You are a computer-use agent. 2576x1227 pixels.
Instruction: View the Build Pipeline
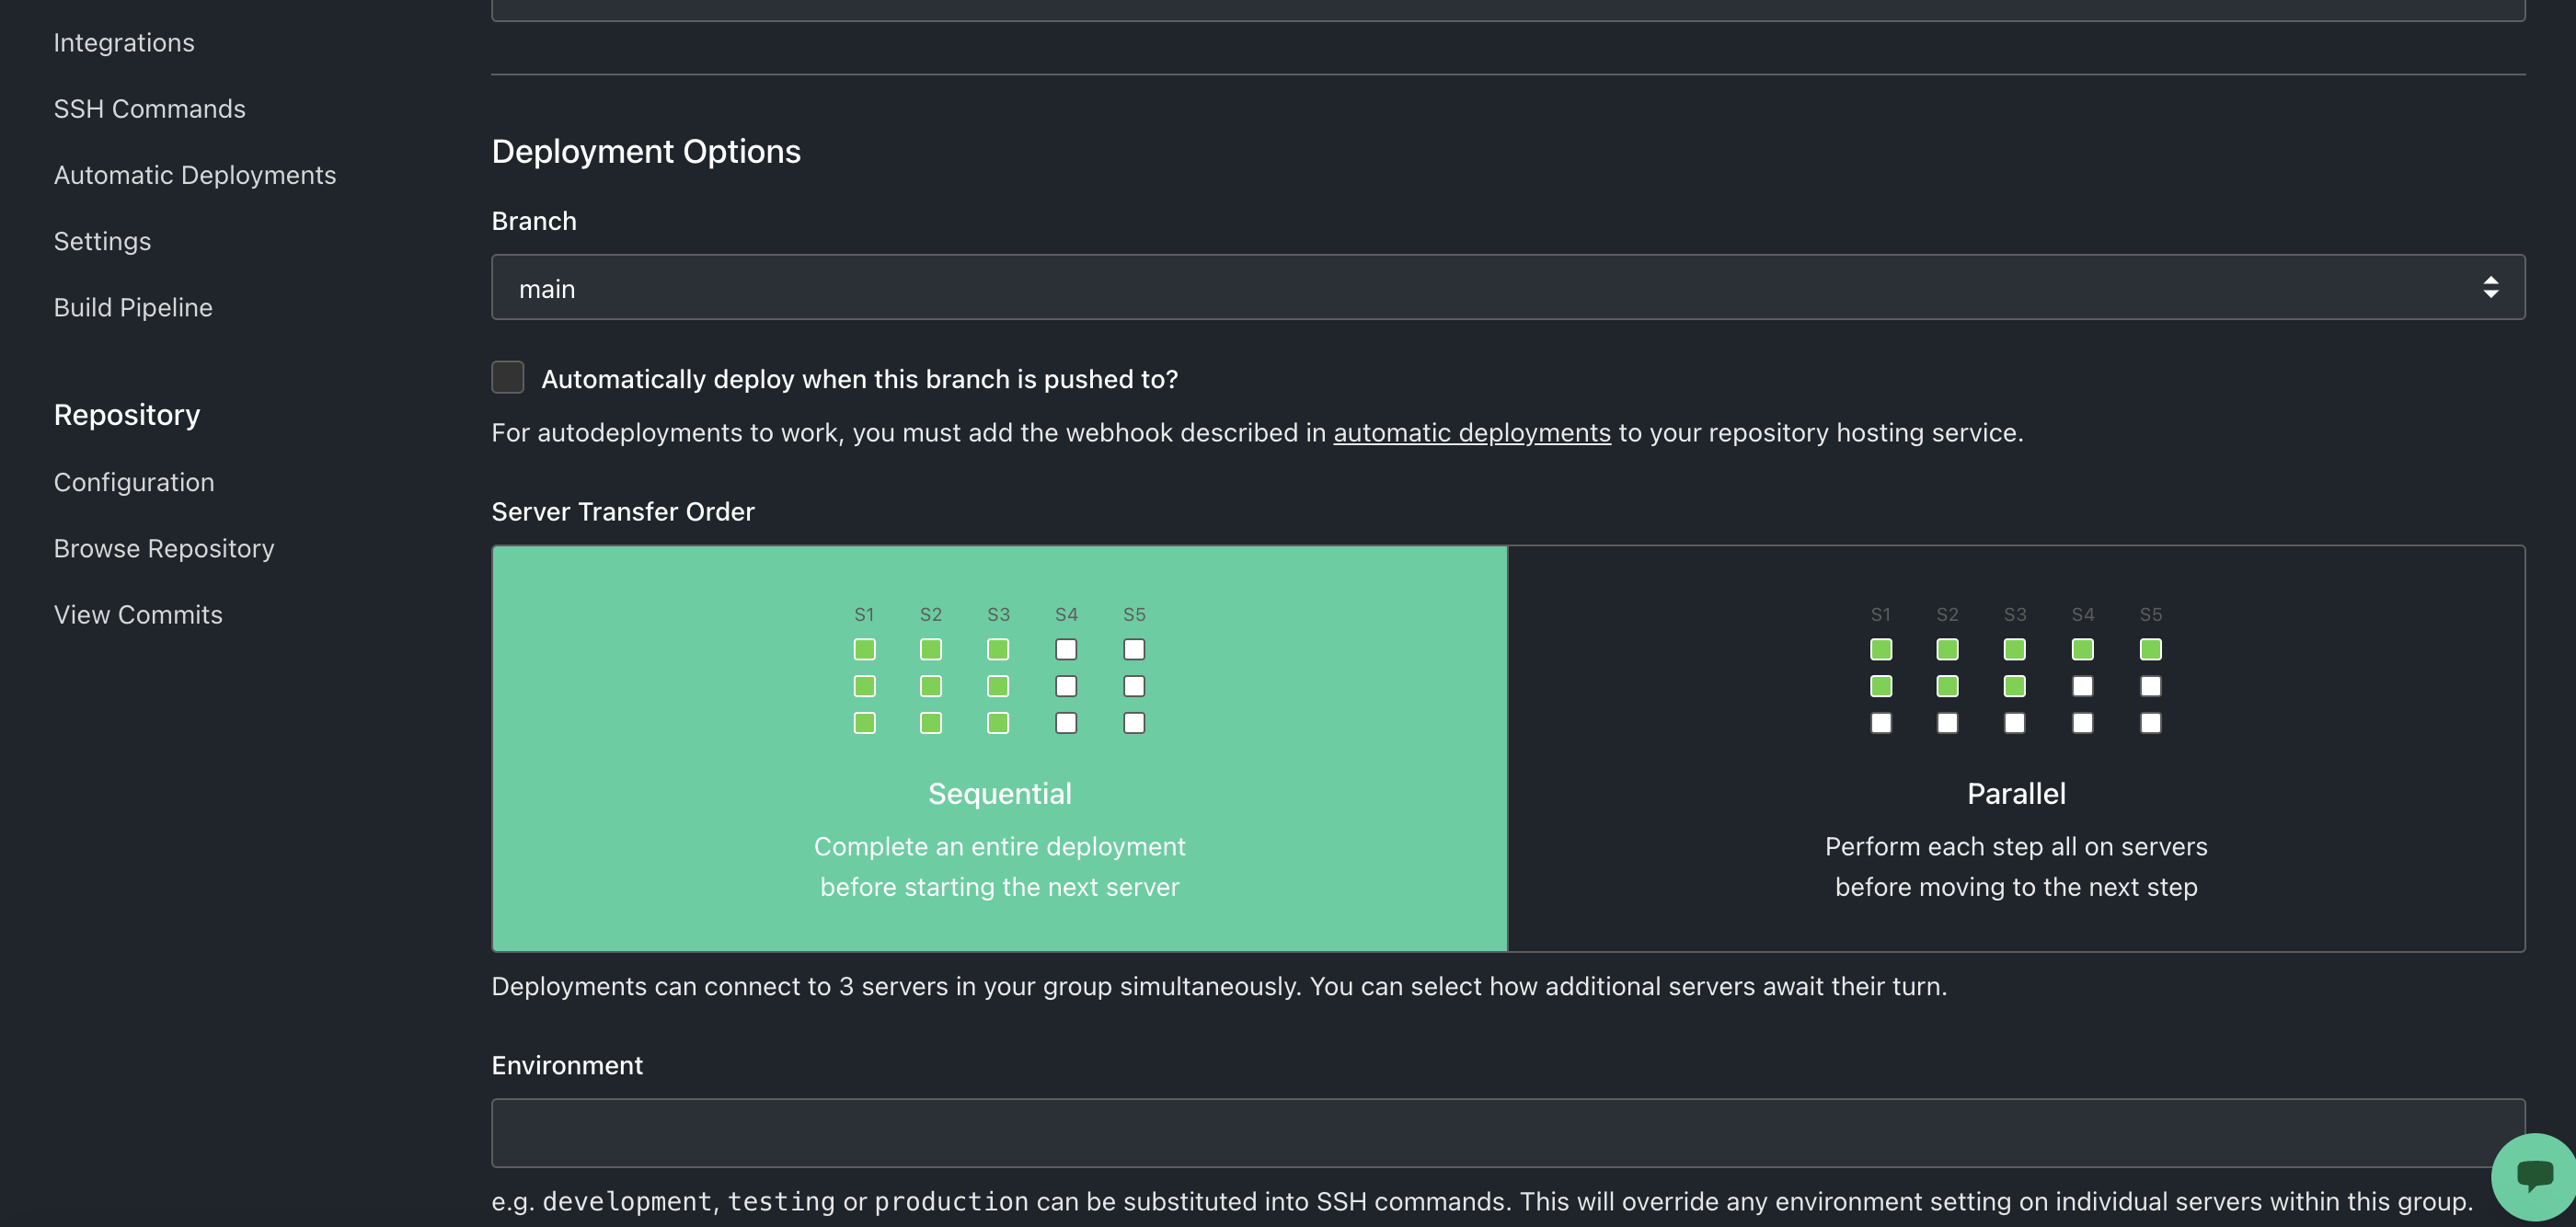point(132,307)
